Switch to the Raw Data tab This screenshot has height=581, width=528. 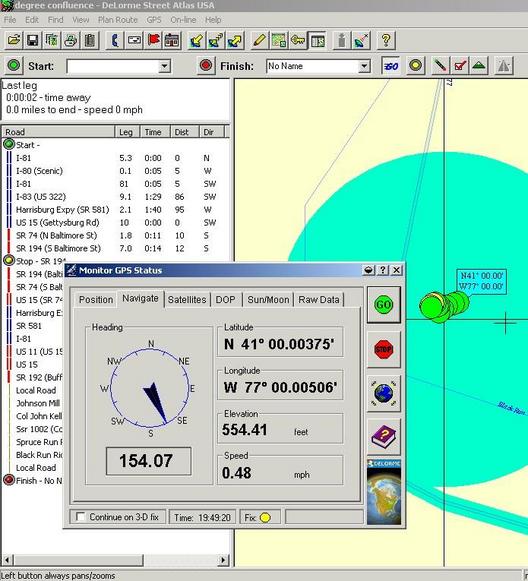(x=319, y=299)
